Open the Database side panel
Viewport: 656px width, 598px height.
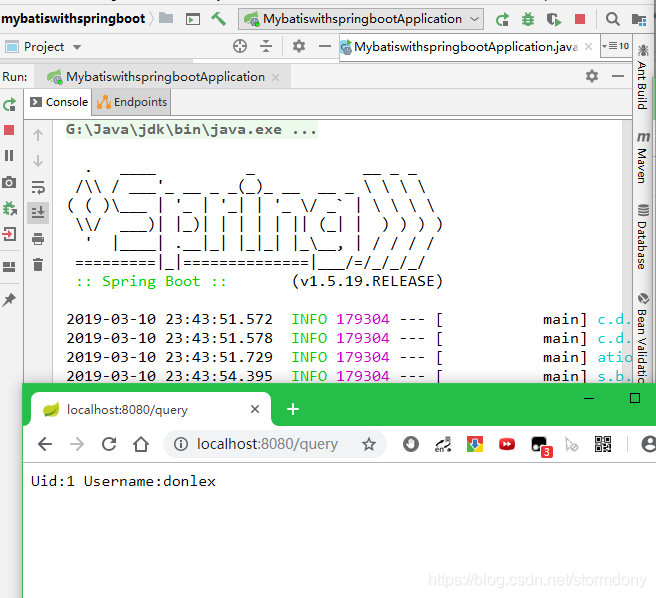(643, 237)
